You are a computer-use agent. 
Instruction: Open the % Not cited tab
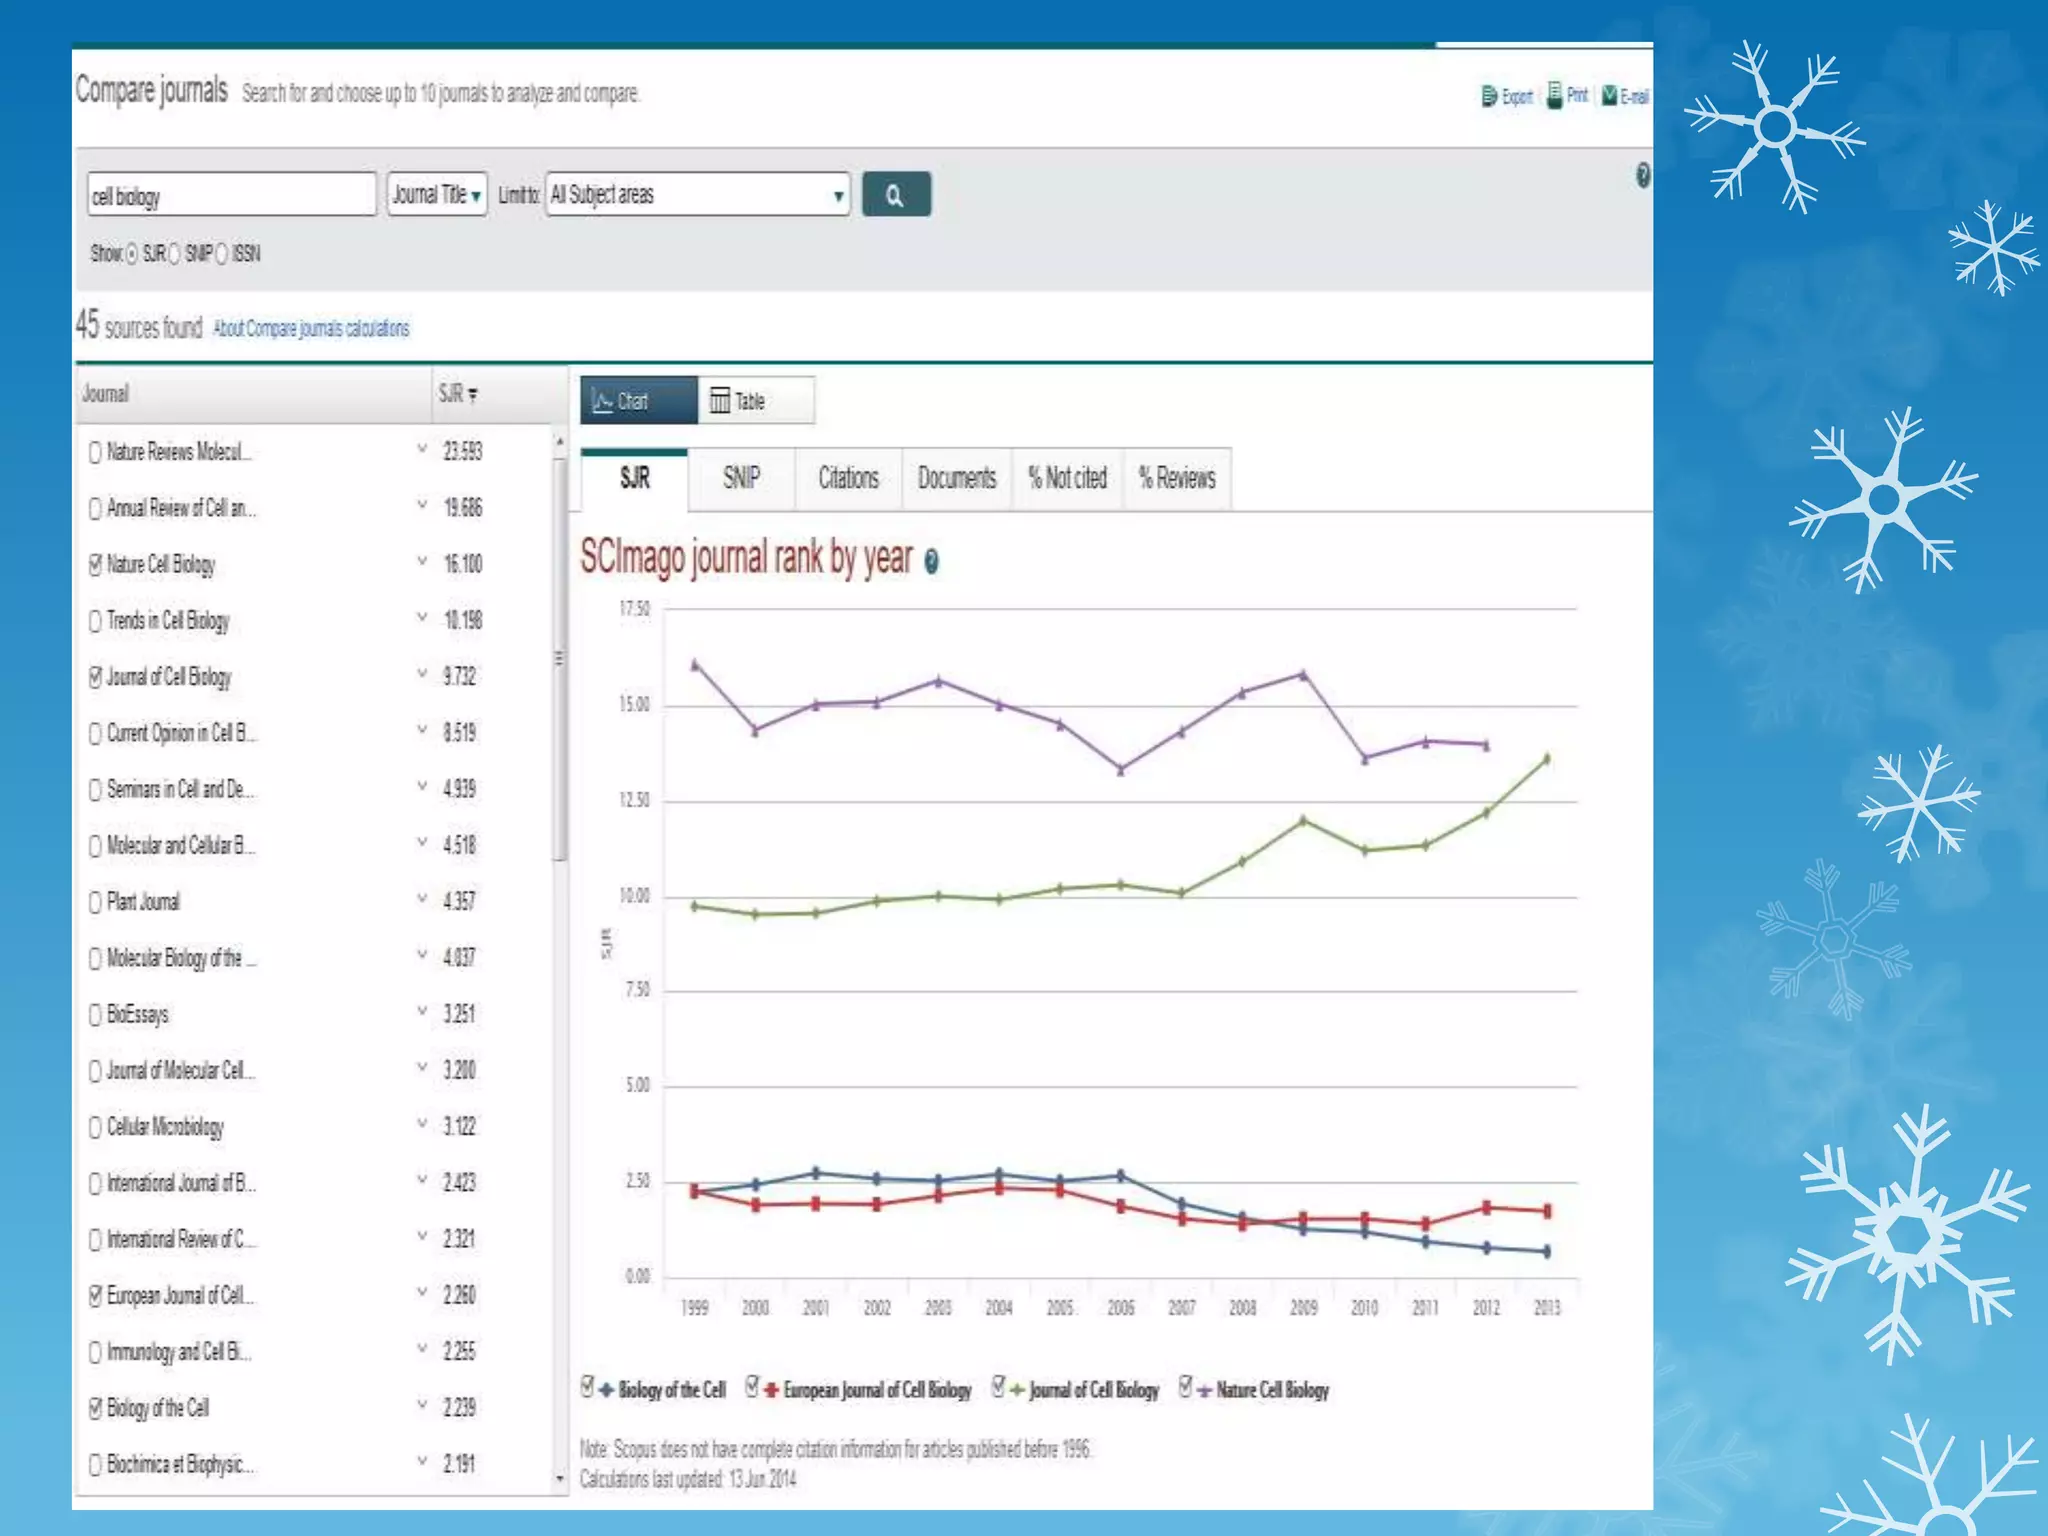click(x=1067, y=479)
